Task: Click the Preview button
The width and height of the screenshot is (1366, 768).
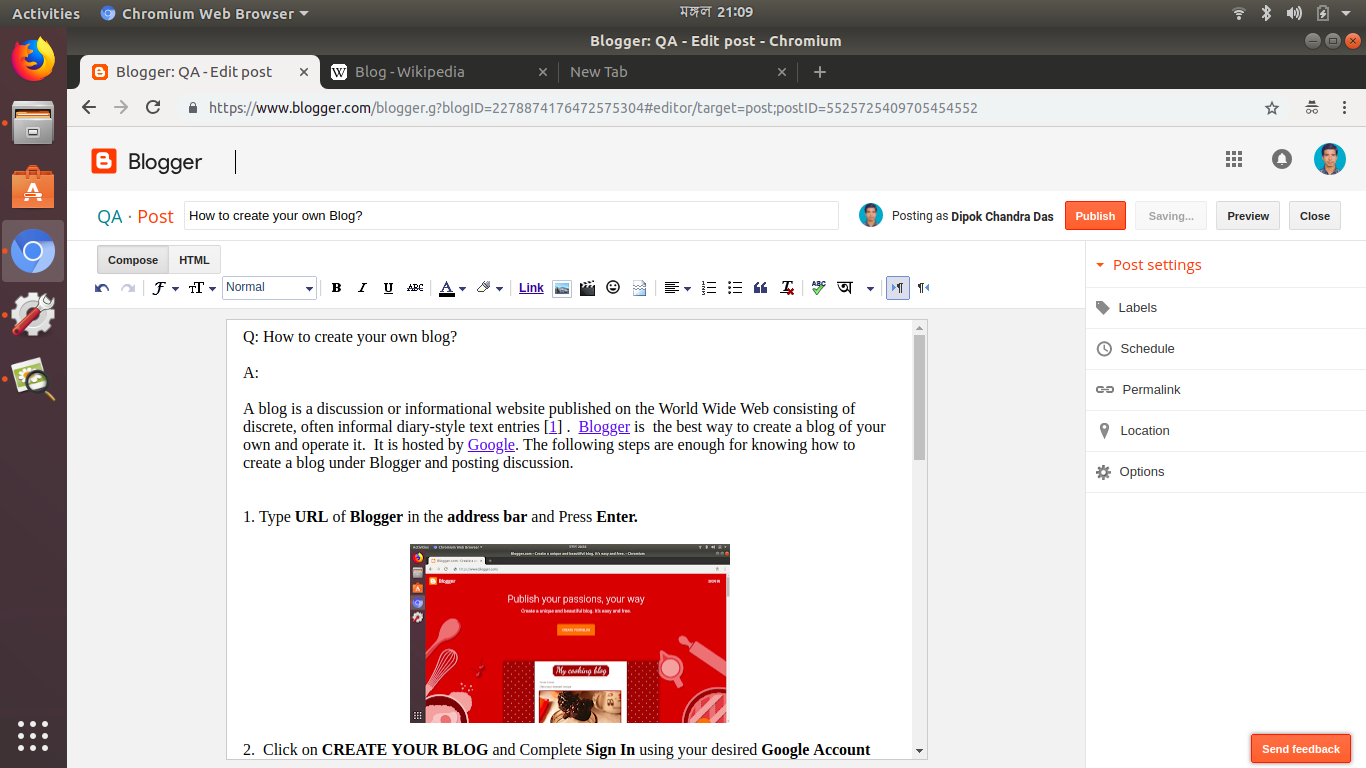Action: (1248, 216)
